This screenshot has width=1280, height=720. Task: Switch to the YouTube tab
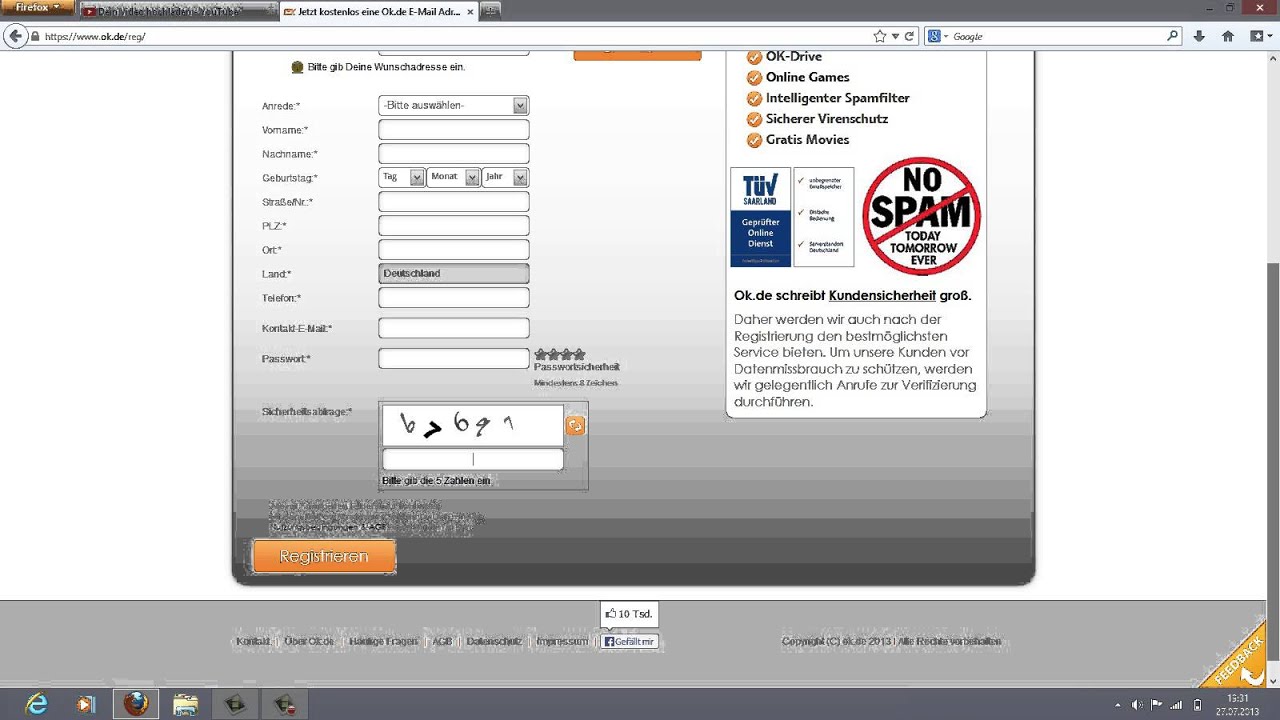tap(176, 12)
